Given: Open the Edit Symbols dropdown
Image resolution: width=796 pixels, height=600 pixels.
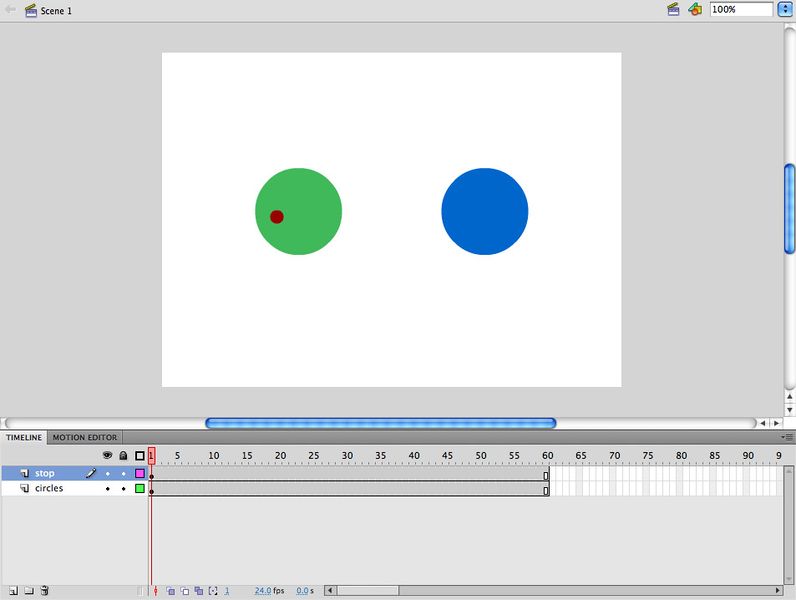Looking at the screenshot, I should point(695,9).
